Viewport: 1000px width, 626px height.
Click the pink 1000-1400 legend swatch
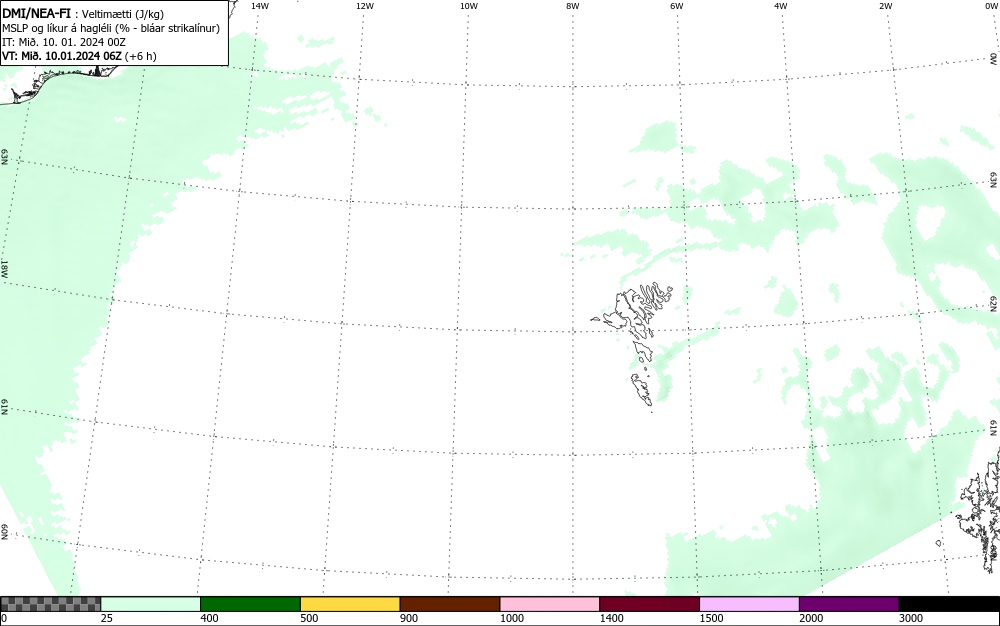550,604
